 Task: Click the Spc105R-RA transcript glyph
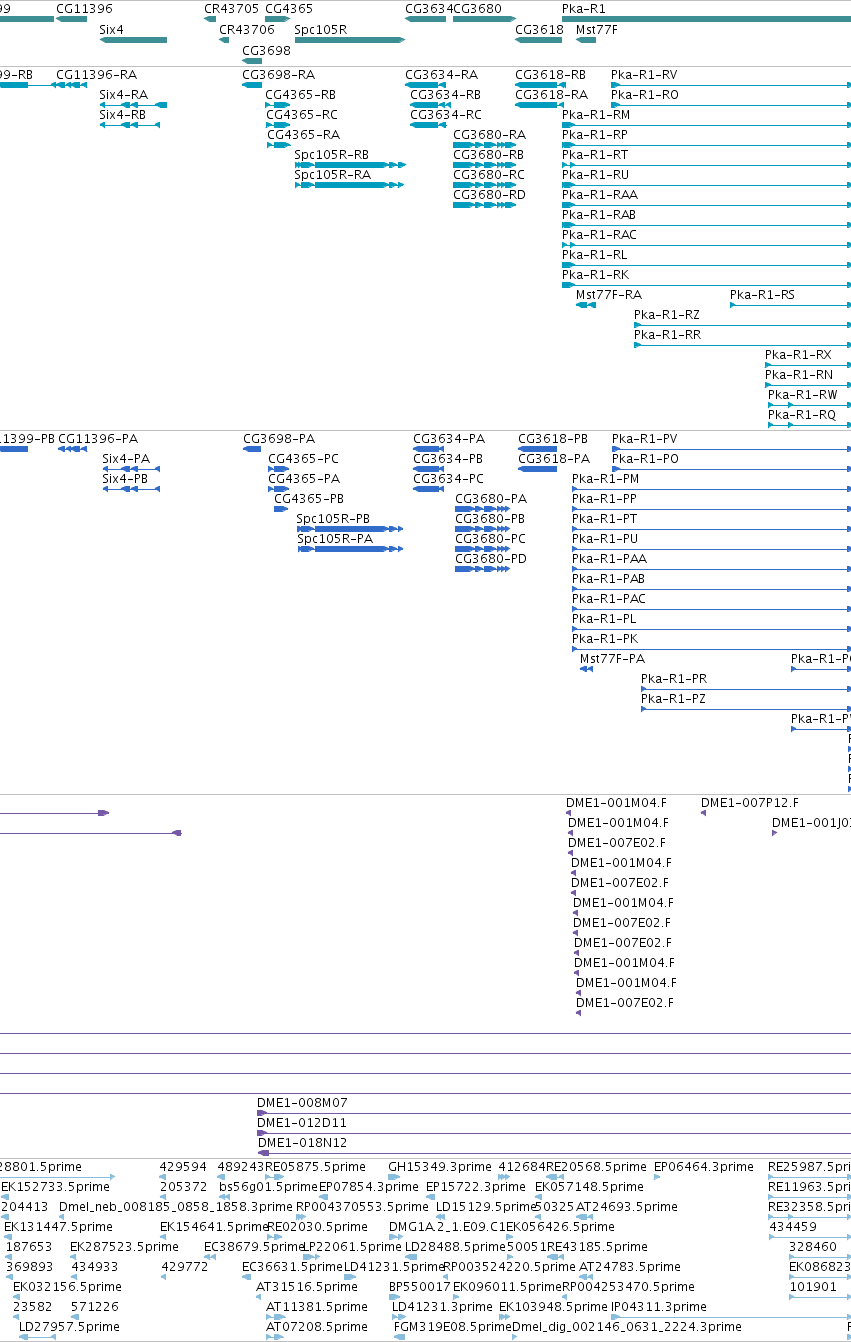coord(349,185)
